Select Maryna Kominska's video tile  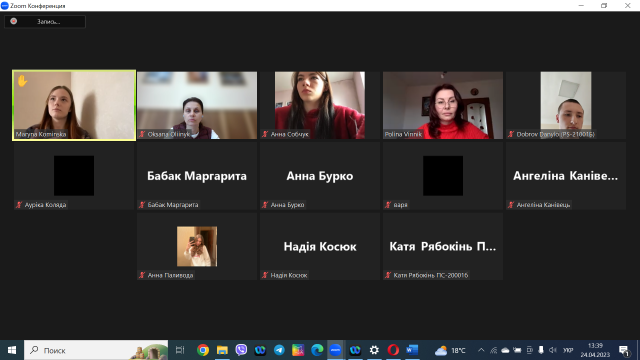(x=74, y=105)
